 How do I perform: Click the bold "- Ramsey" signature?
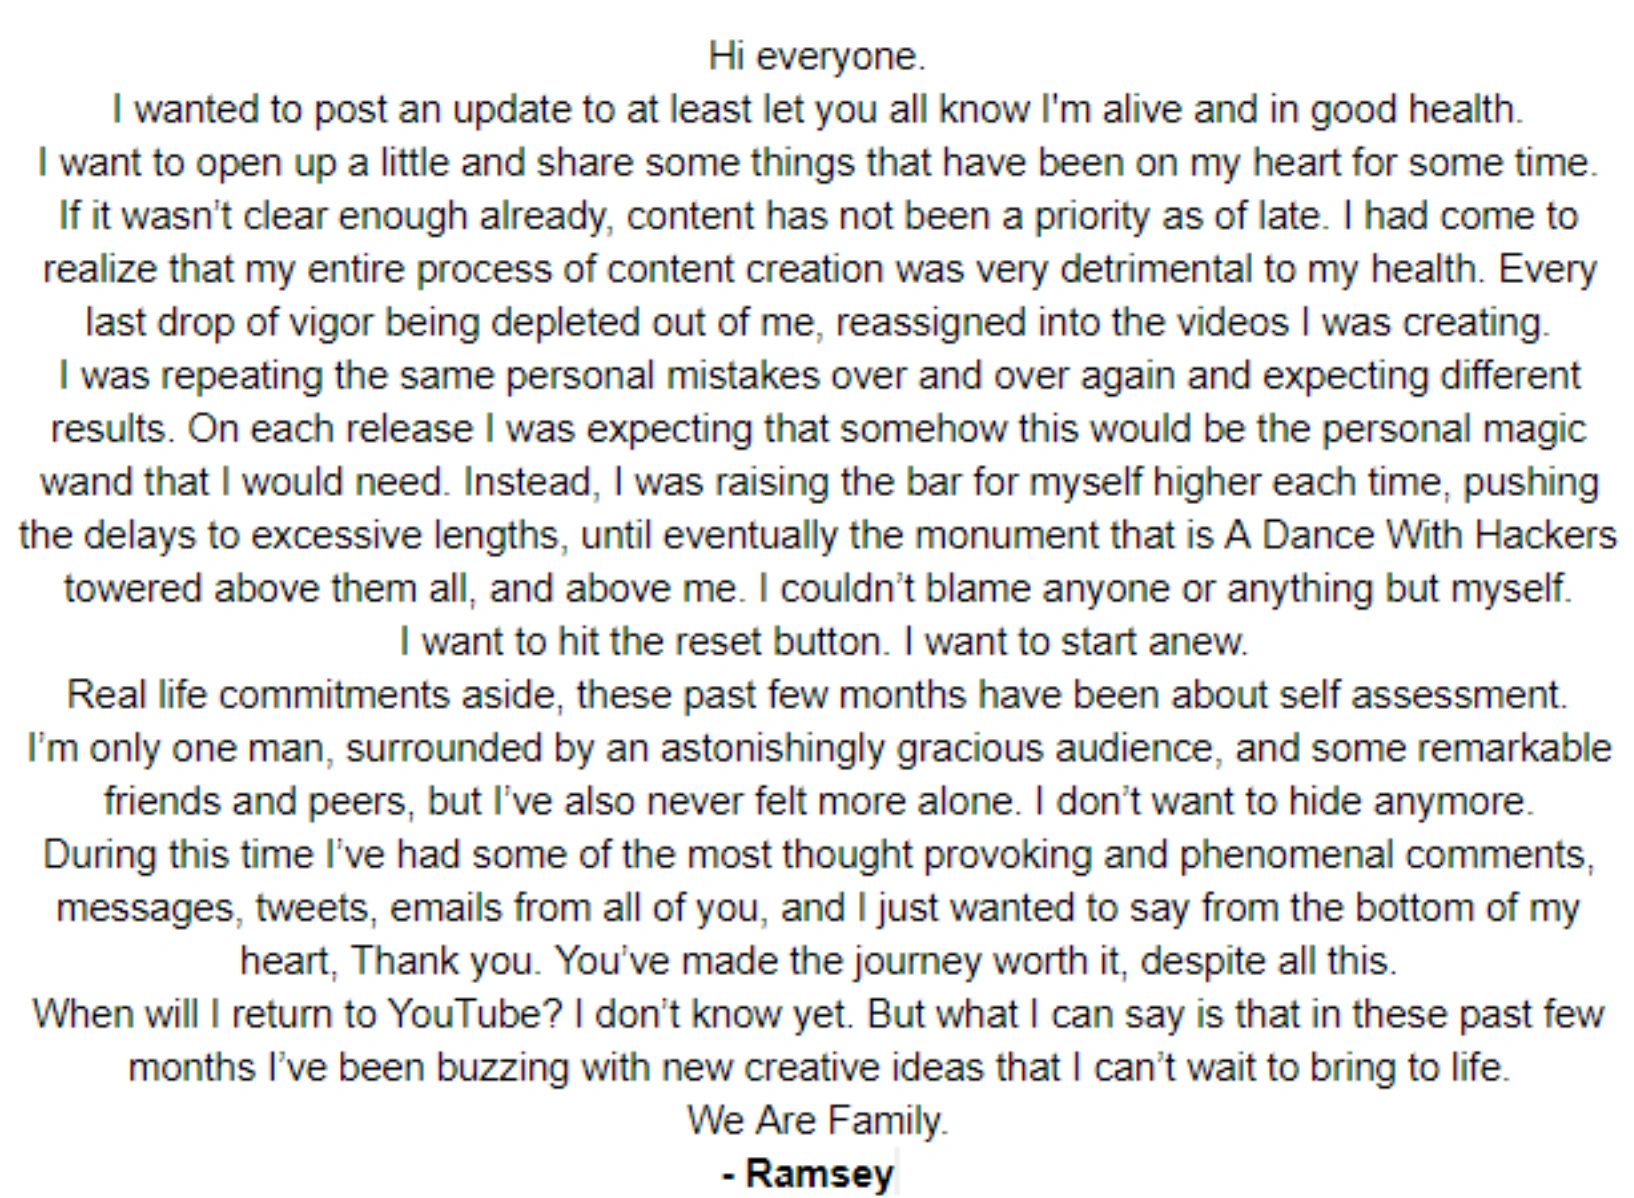tap(808, 1173)
